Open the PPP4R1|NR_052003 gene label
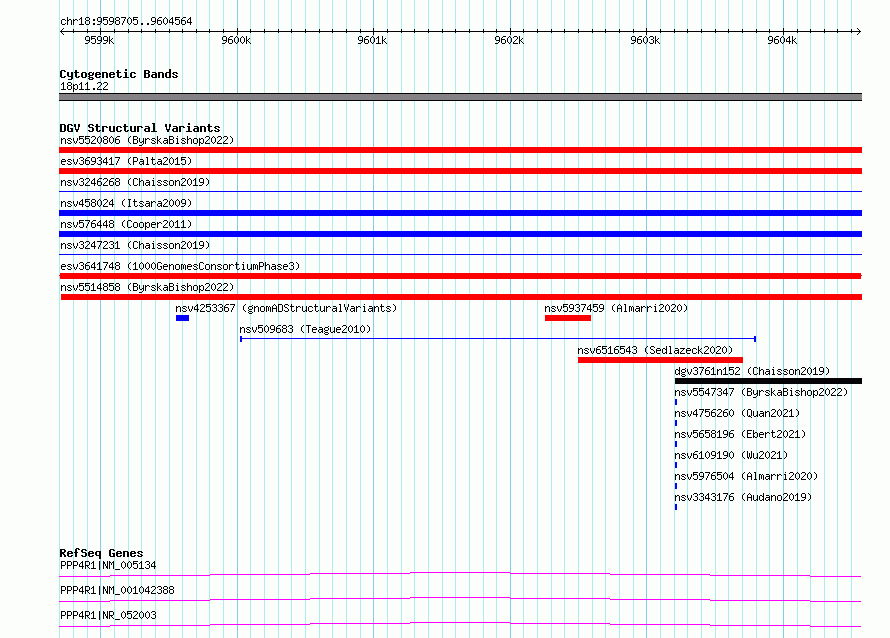The image size is (890, 638). pyautogui.click(x=108, y=615)
